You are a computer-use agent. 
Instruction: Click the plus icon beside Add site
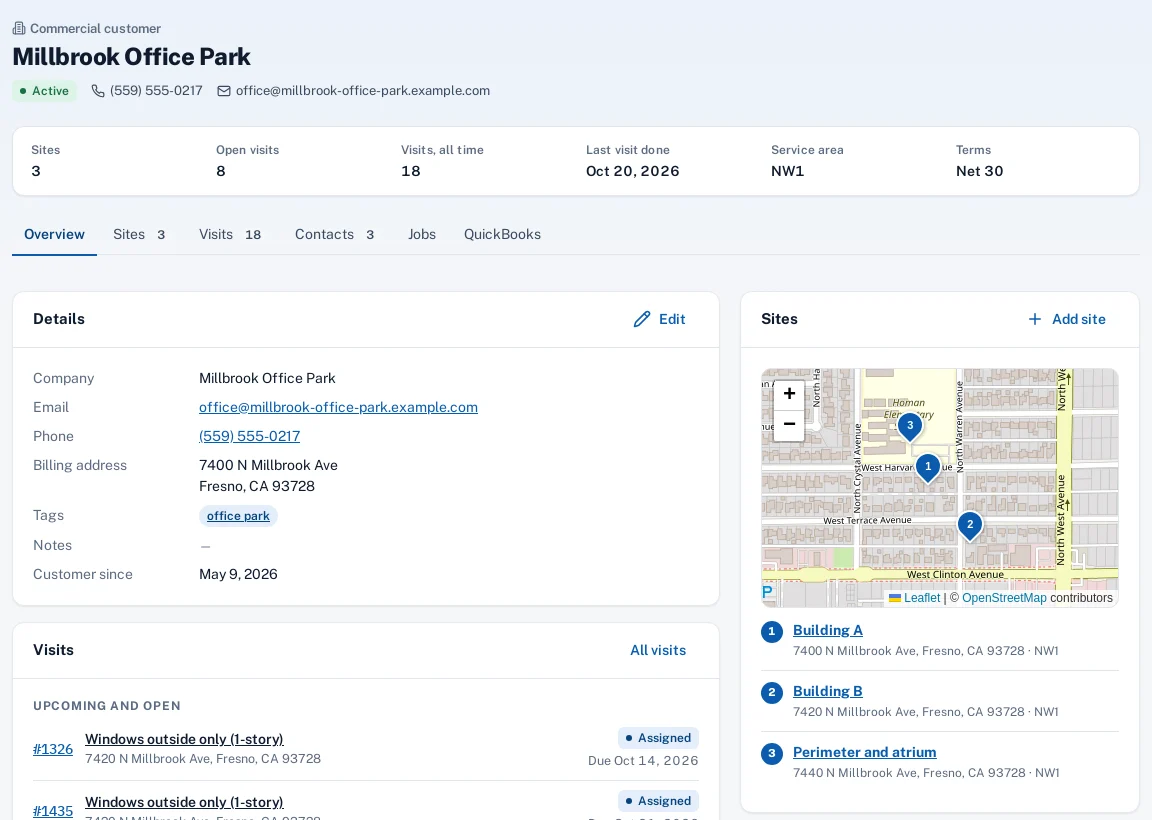1034,319
